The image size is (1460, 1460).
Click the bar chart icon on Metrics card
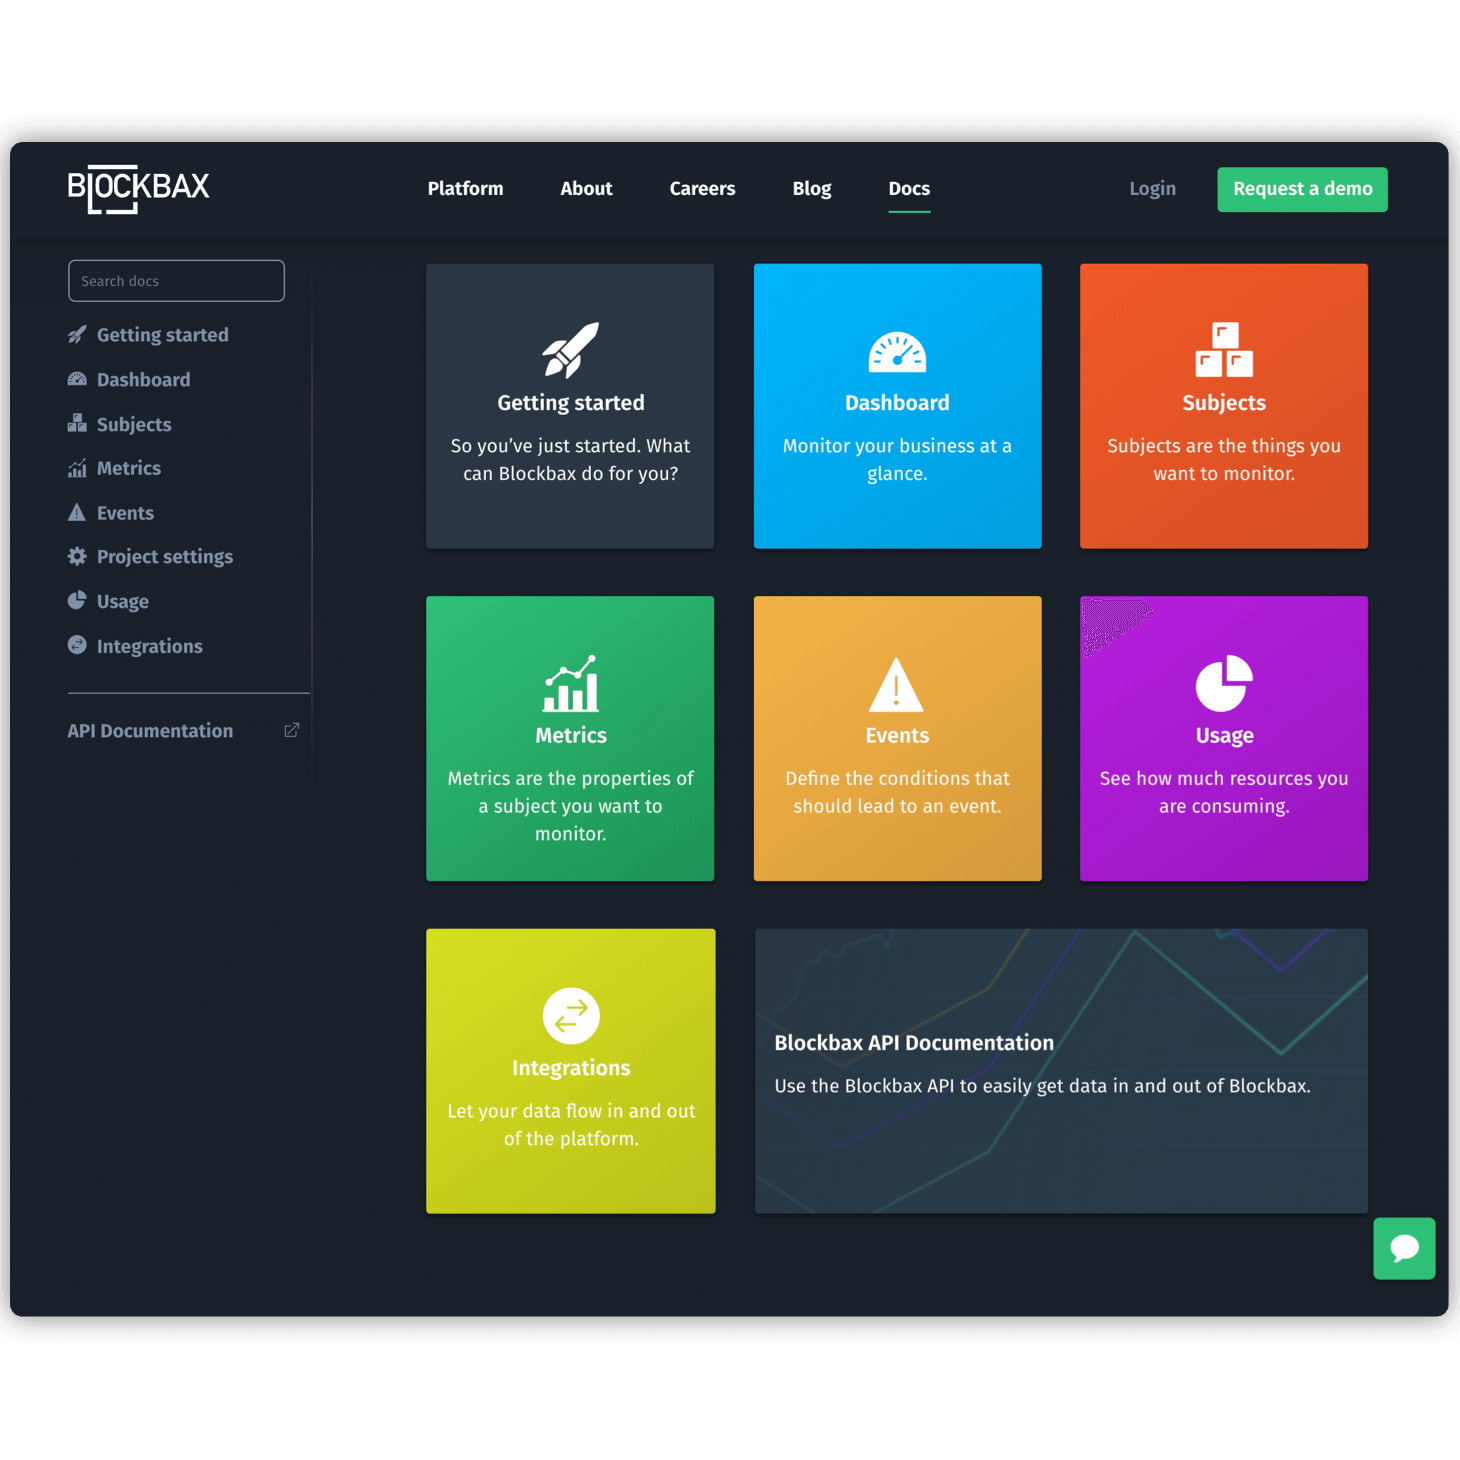(x=570, y=683)
